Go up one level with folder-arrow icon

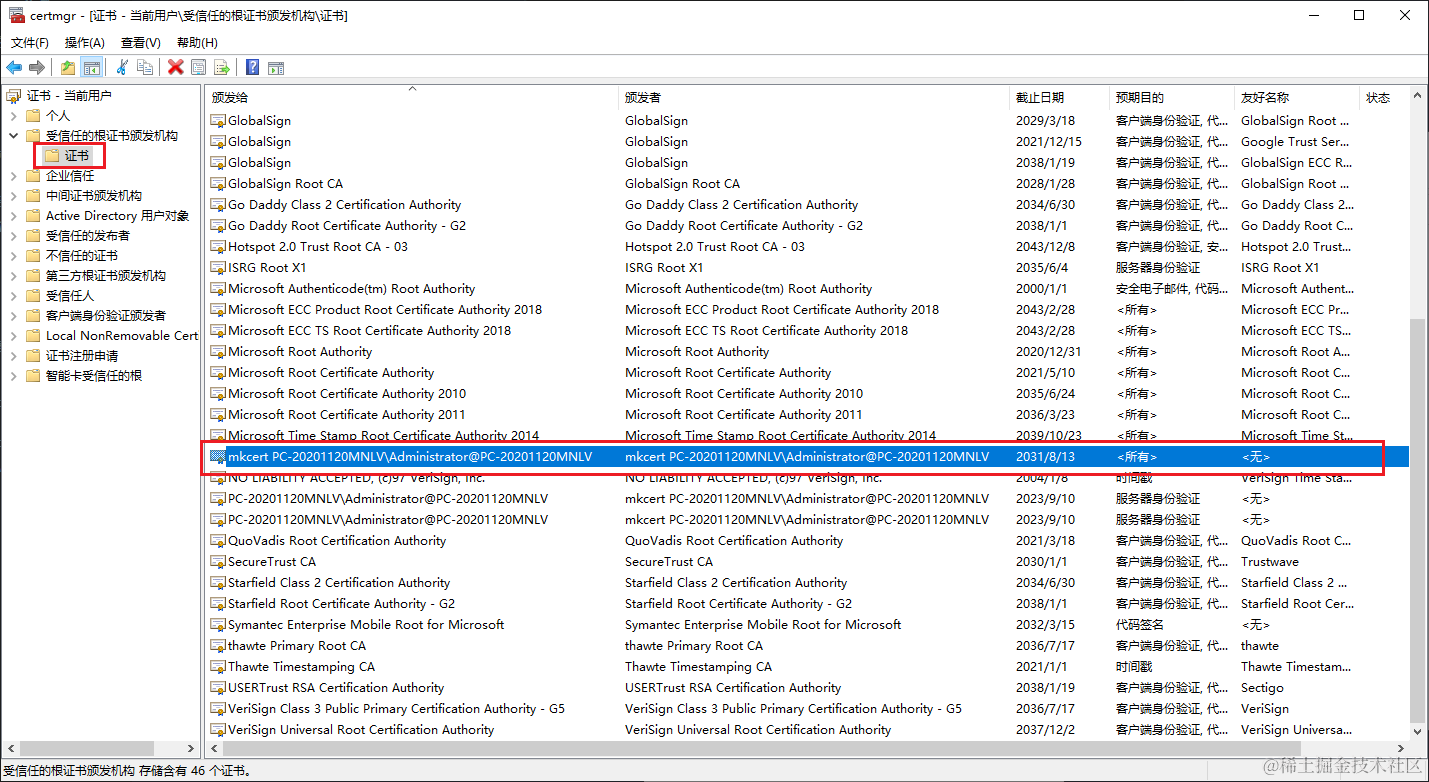point(68,67)
